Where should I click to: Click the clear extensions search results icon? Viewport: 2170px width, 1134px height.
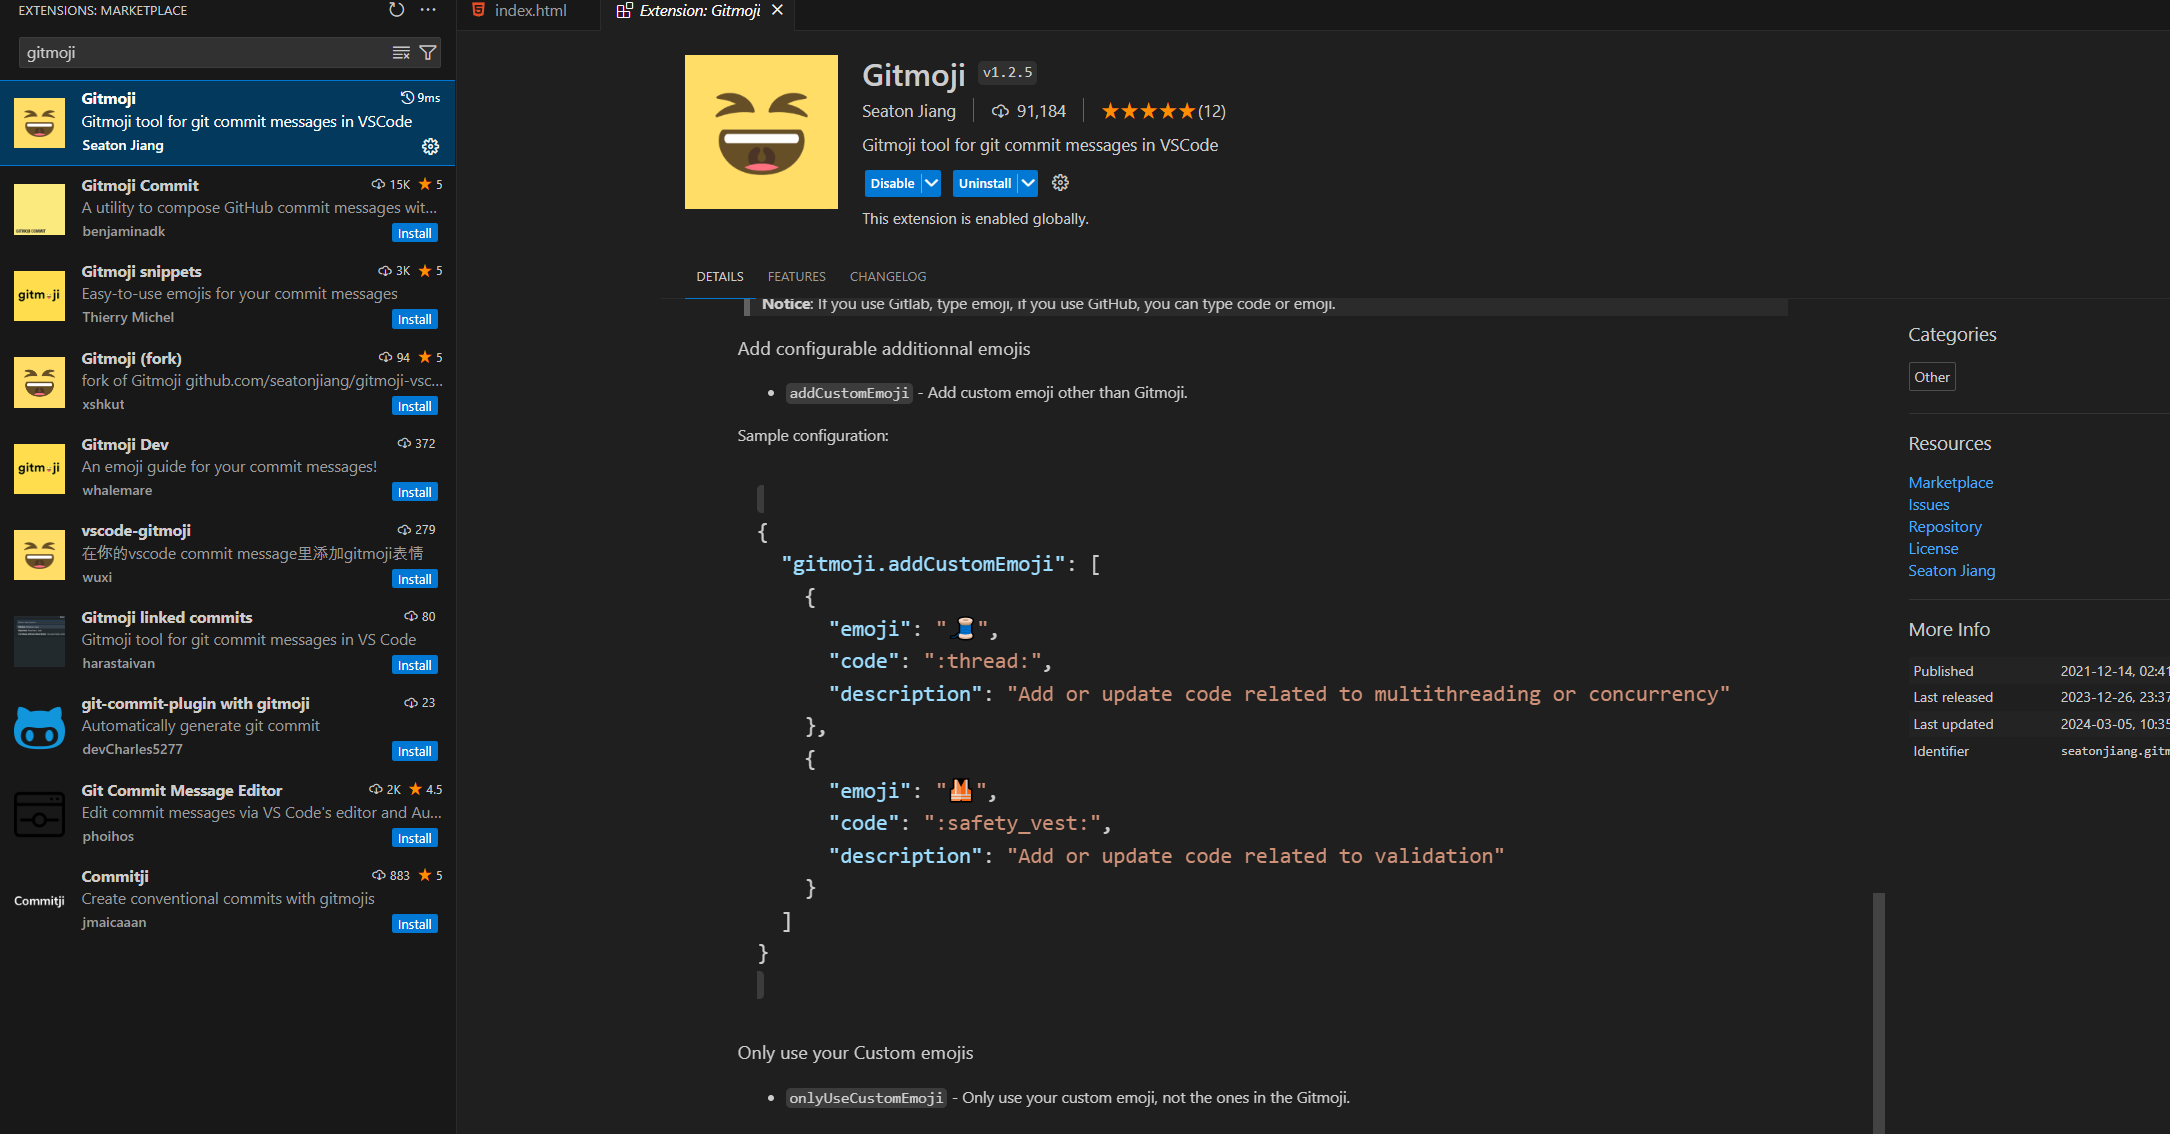[x=401, y=53]
